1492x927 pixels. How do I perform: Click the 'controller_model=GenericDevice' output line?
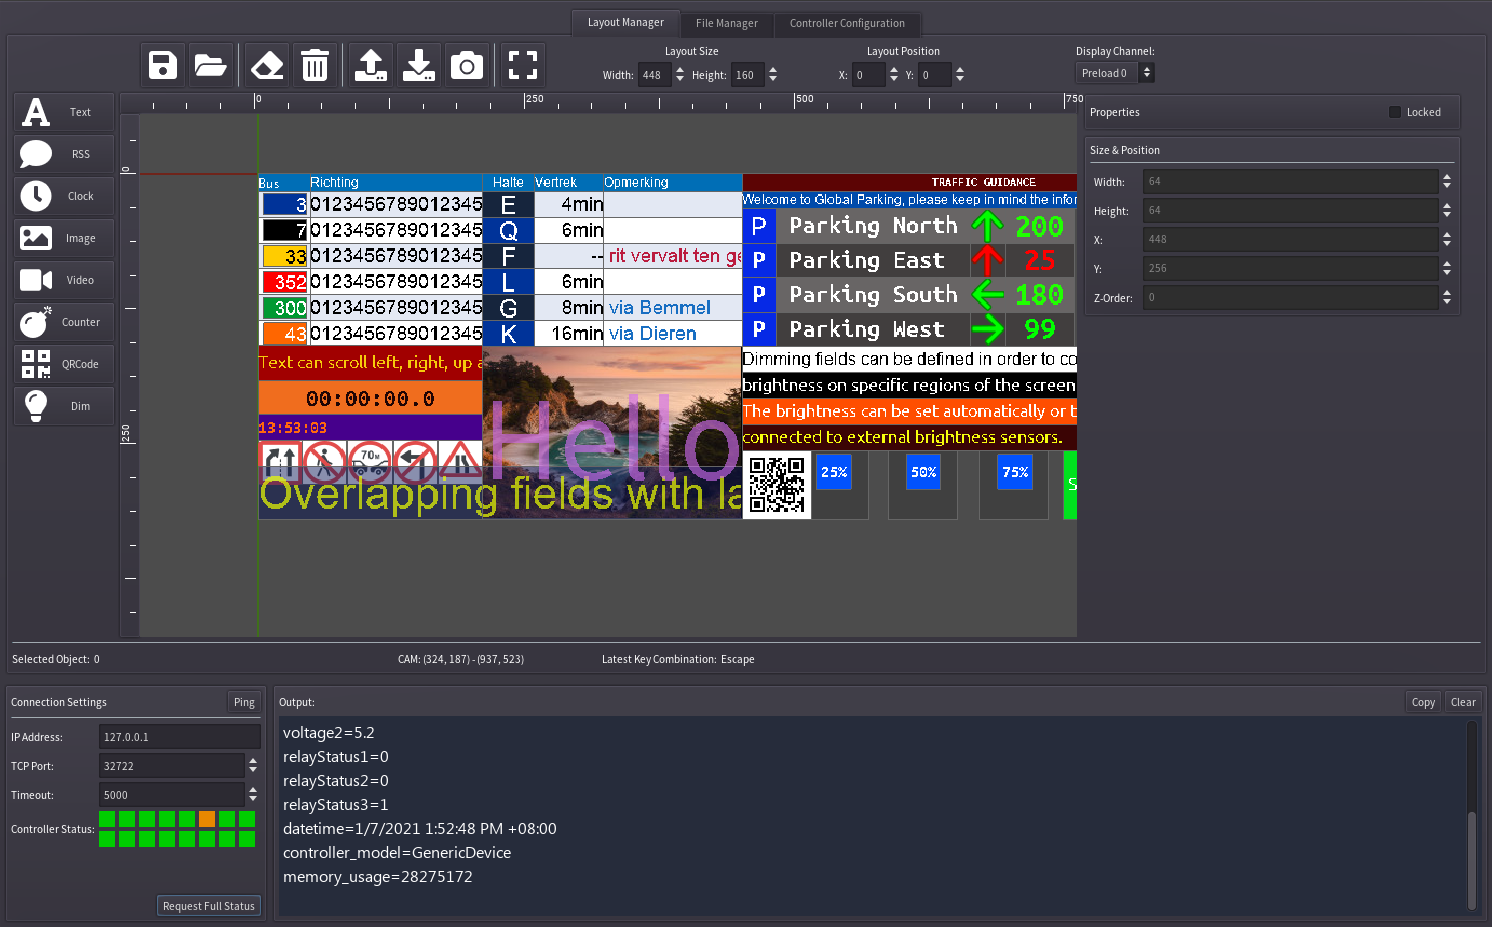point(397,853)
